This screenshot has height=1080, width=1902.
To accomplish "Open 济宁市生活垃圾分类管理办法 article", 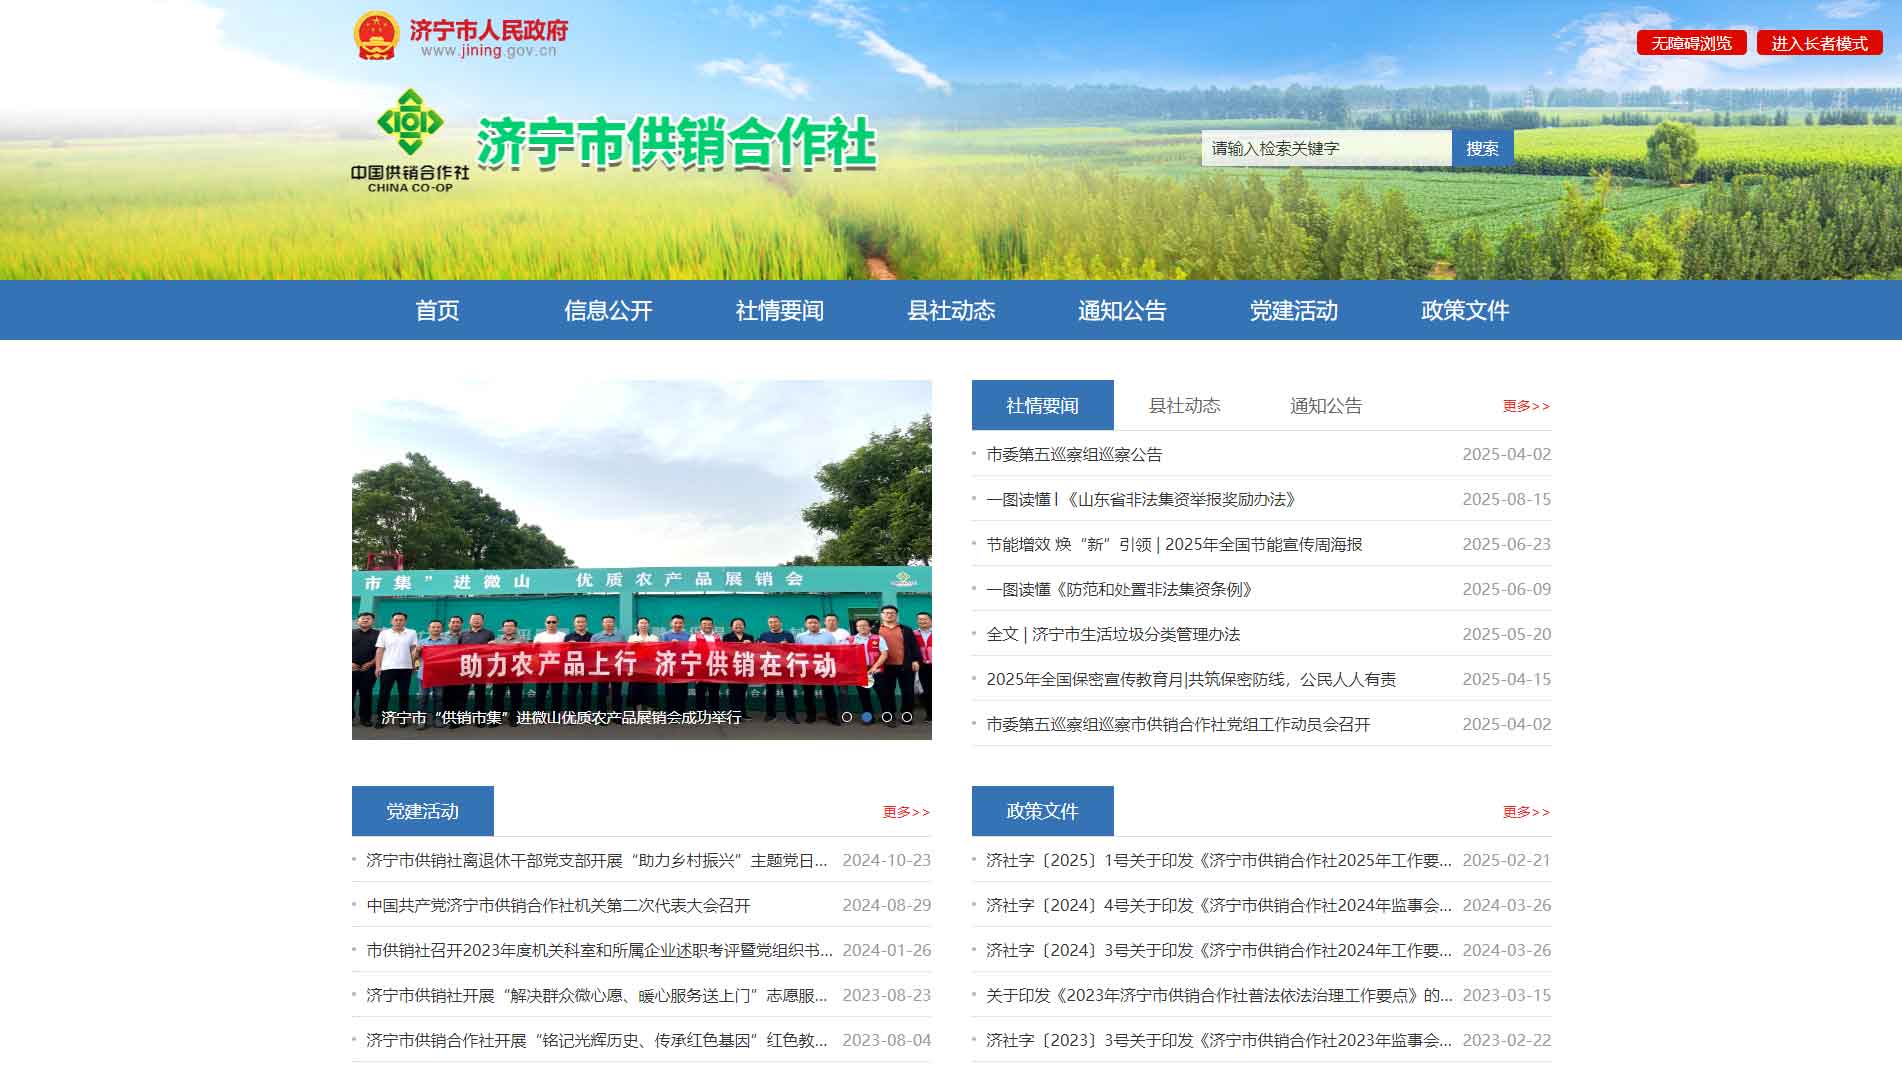I will (x=1113, y=634).
